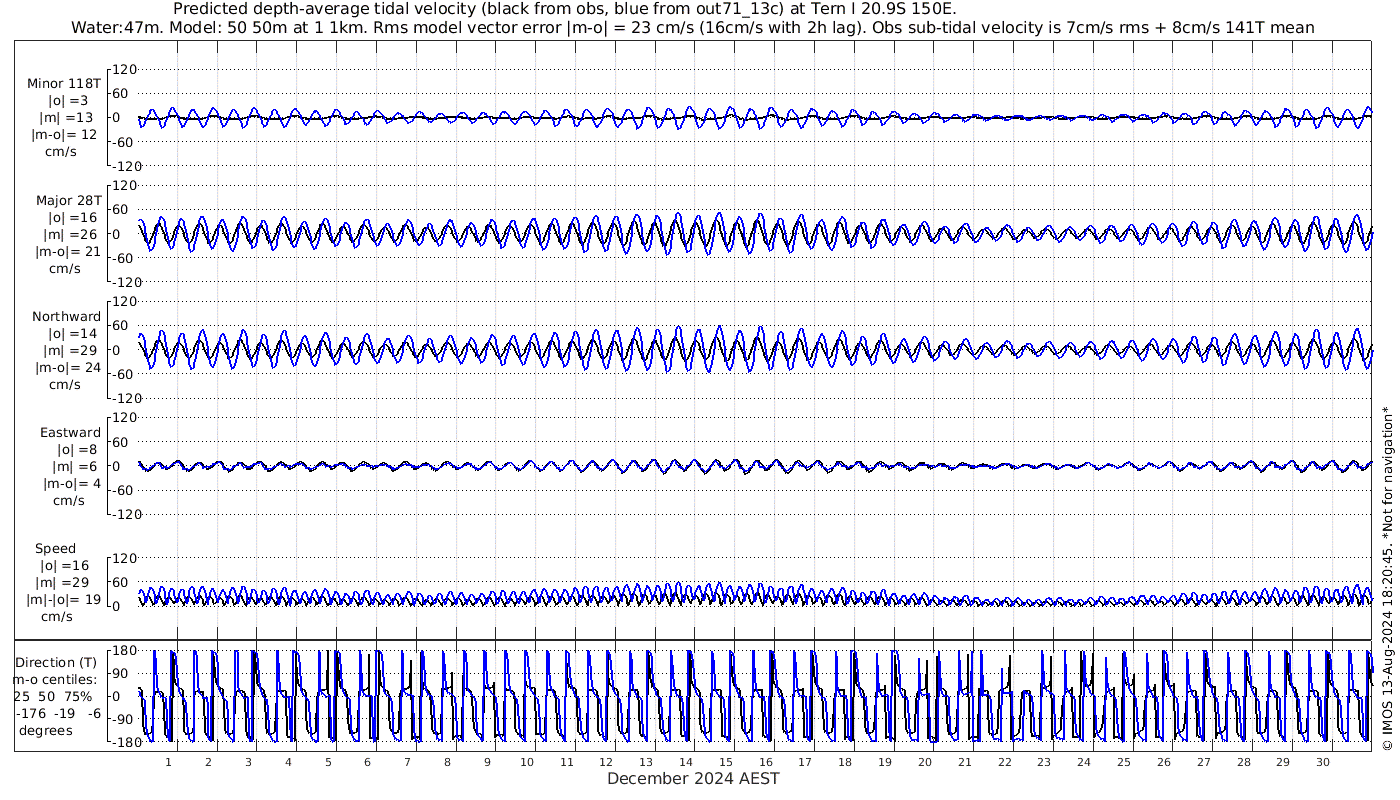The width and height of the screenshot is (1400, 800).
Task: Click the '180' tick on the Direction axis
Action: [x=124, y=650]
